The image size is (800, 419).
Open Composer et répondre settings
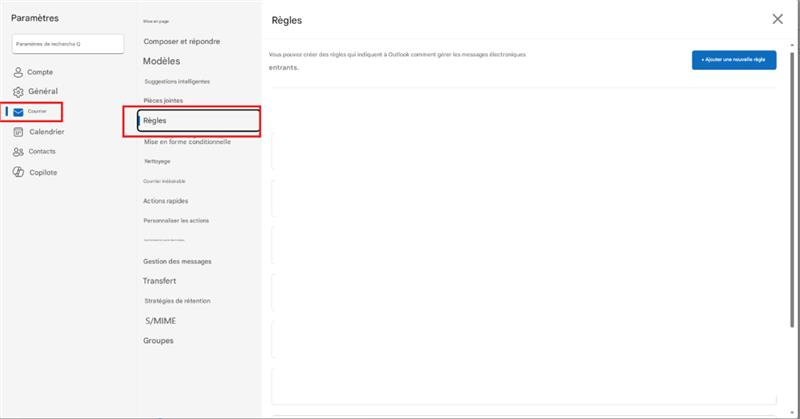click(182, 41)
